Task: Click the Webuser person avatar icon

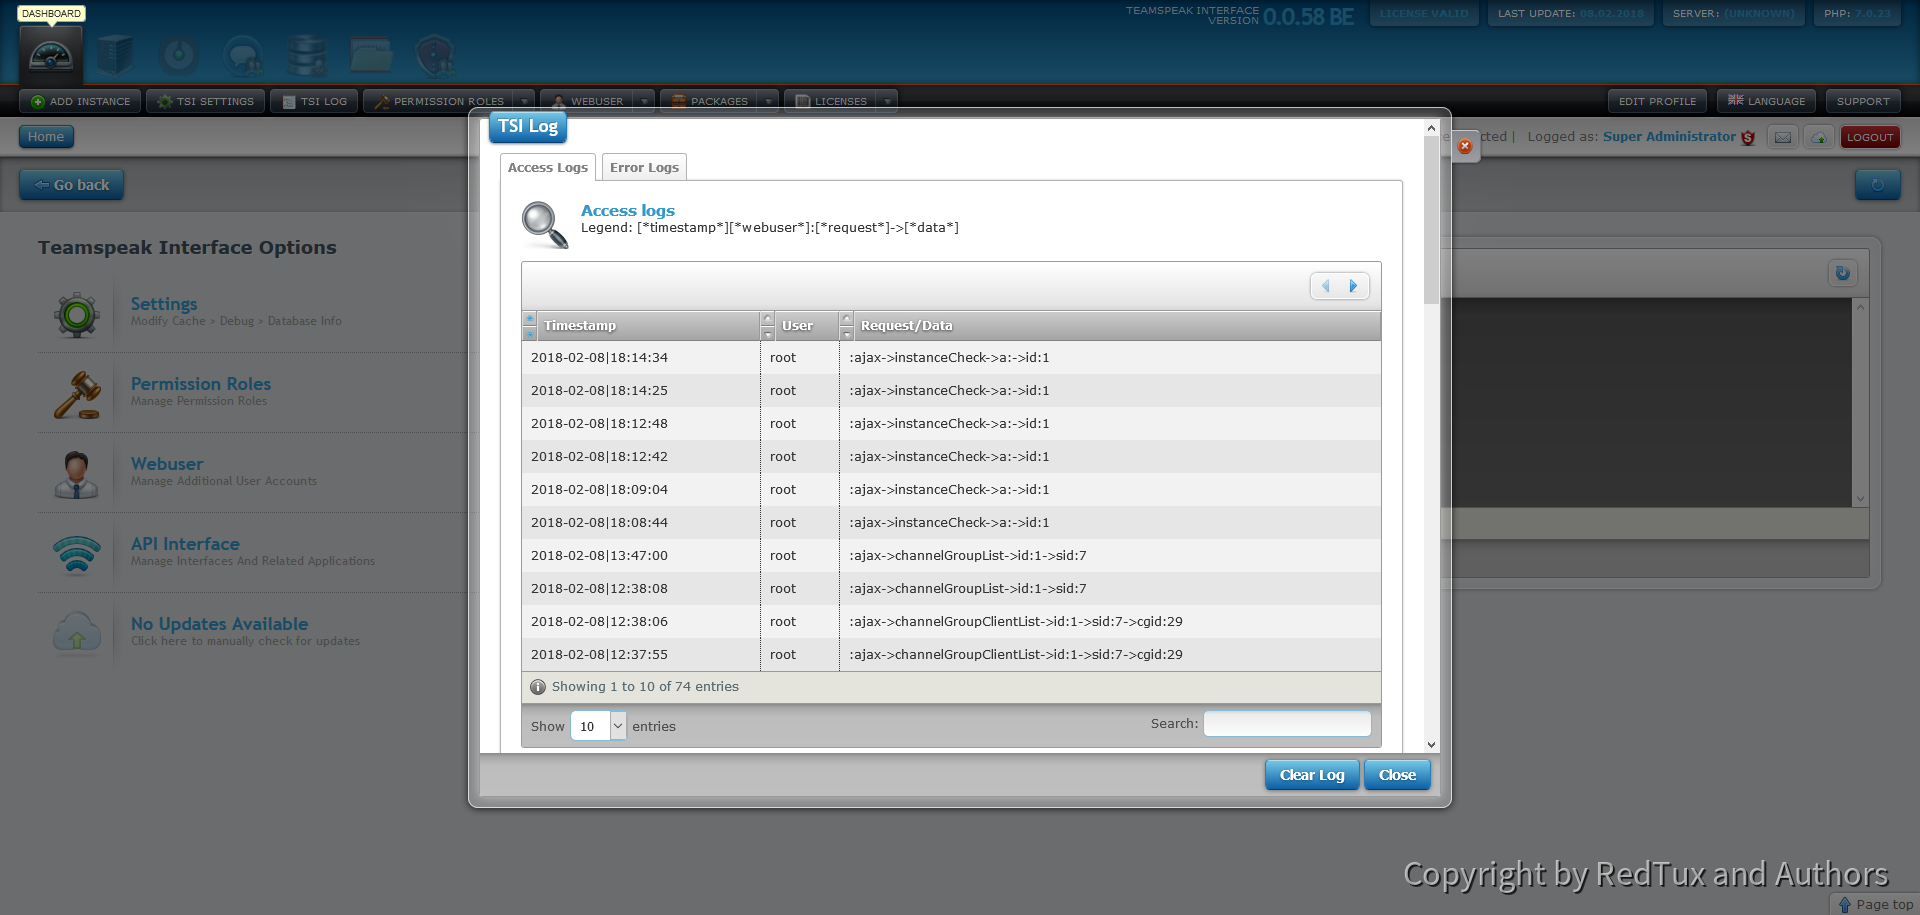Action: (x=77, y=475)
